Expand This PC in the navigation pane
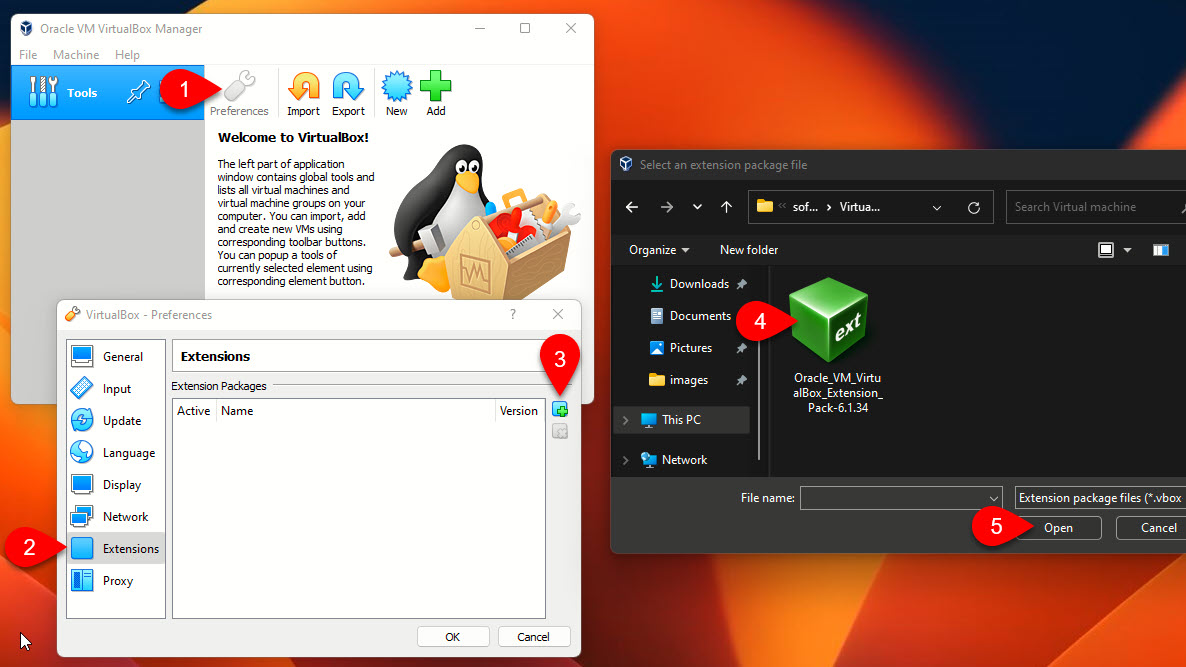This screenshot has height=667, width=1186. pyautogui.click(x=627, y=420)
